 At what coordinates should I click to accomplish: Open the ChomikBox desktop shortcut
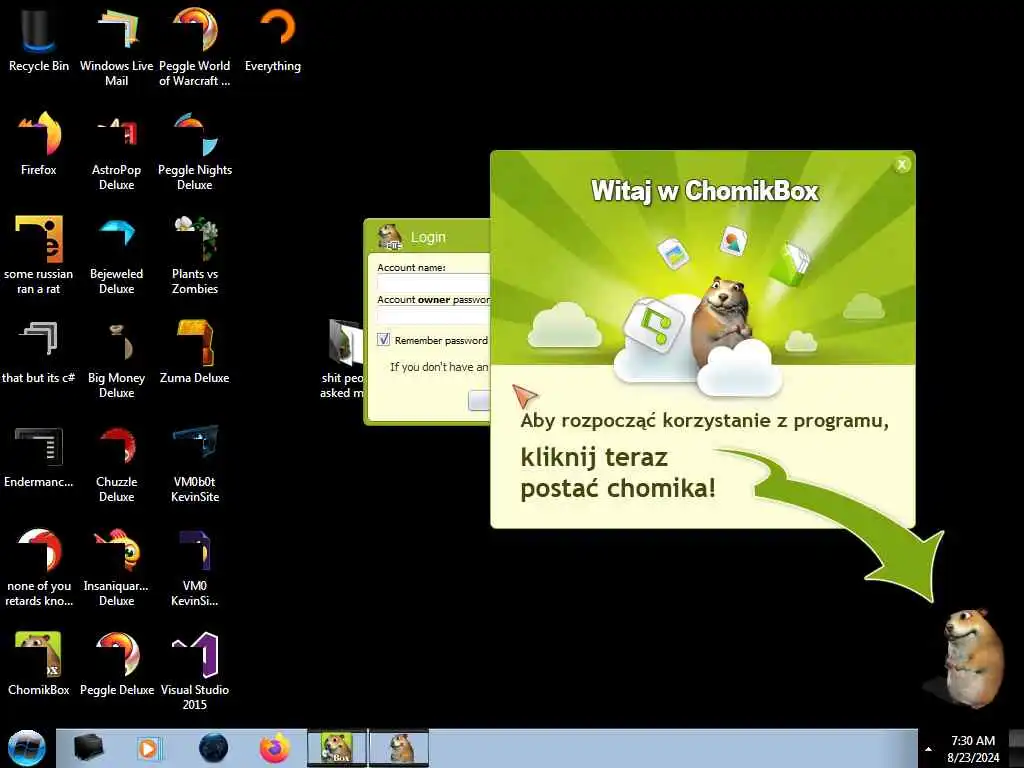click(39, 664)
